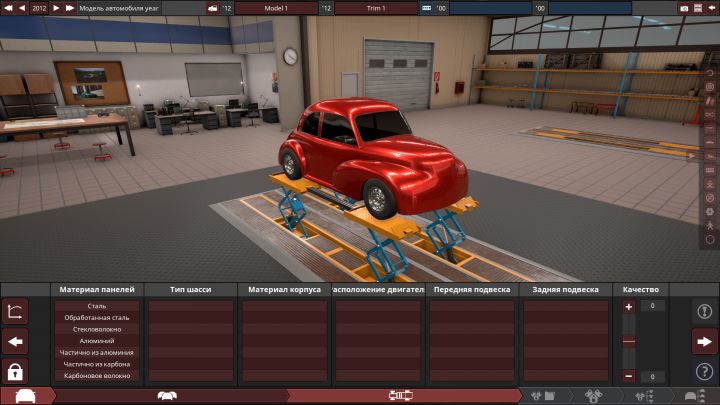This screenshot has width=720, height=405.
Task: Click the right arrow next button
Action: tap(703, 341)
